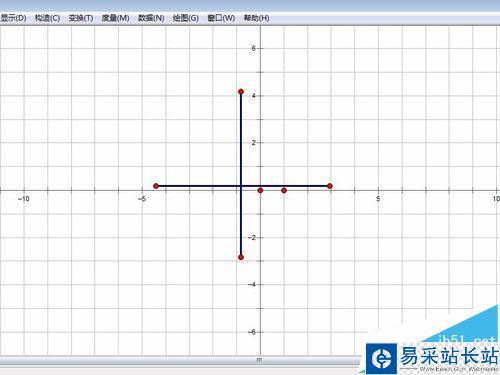The image size is (500, 375).
Task: Open the 构造(C) menu
Action: coord(47,18)
